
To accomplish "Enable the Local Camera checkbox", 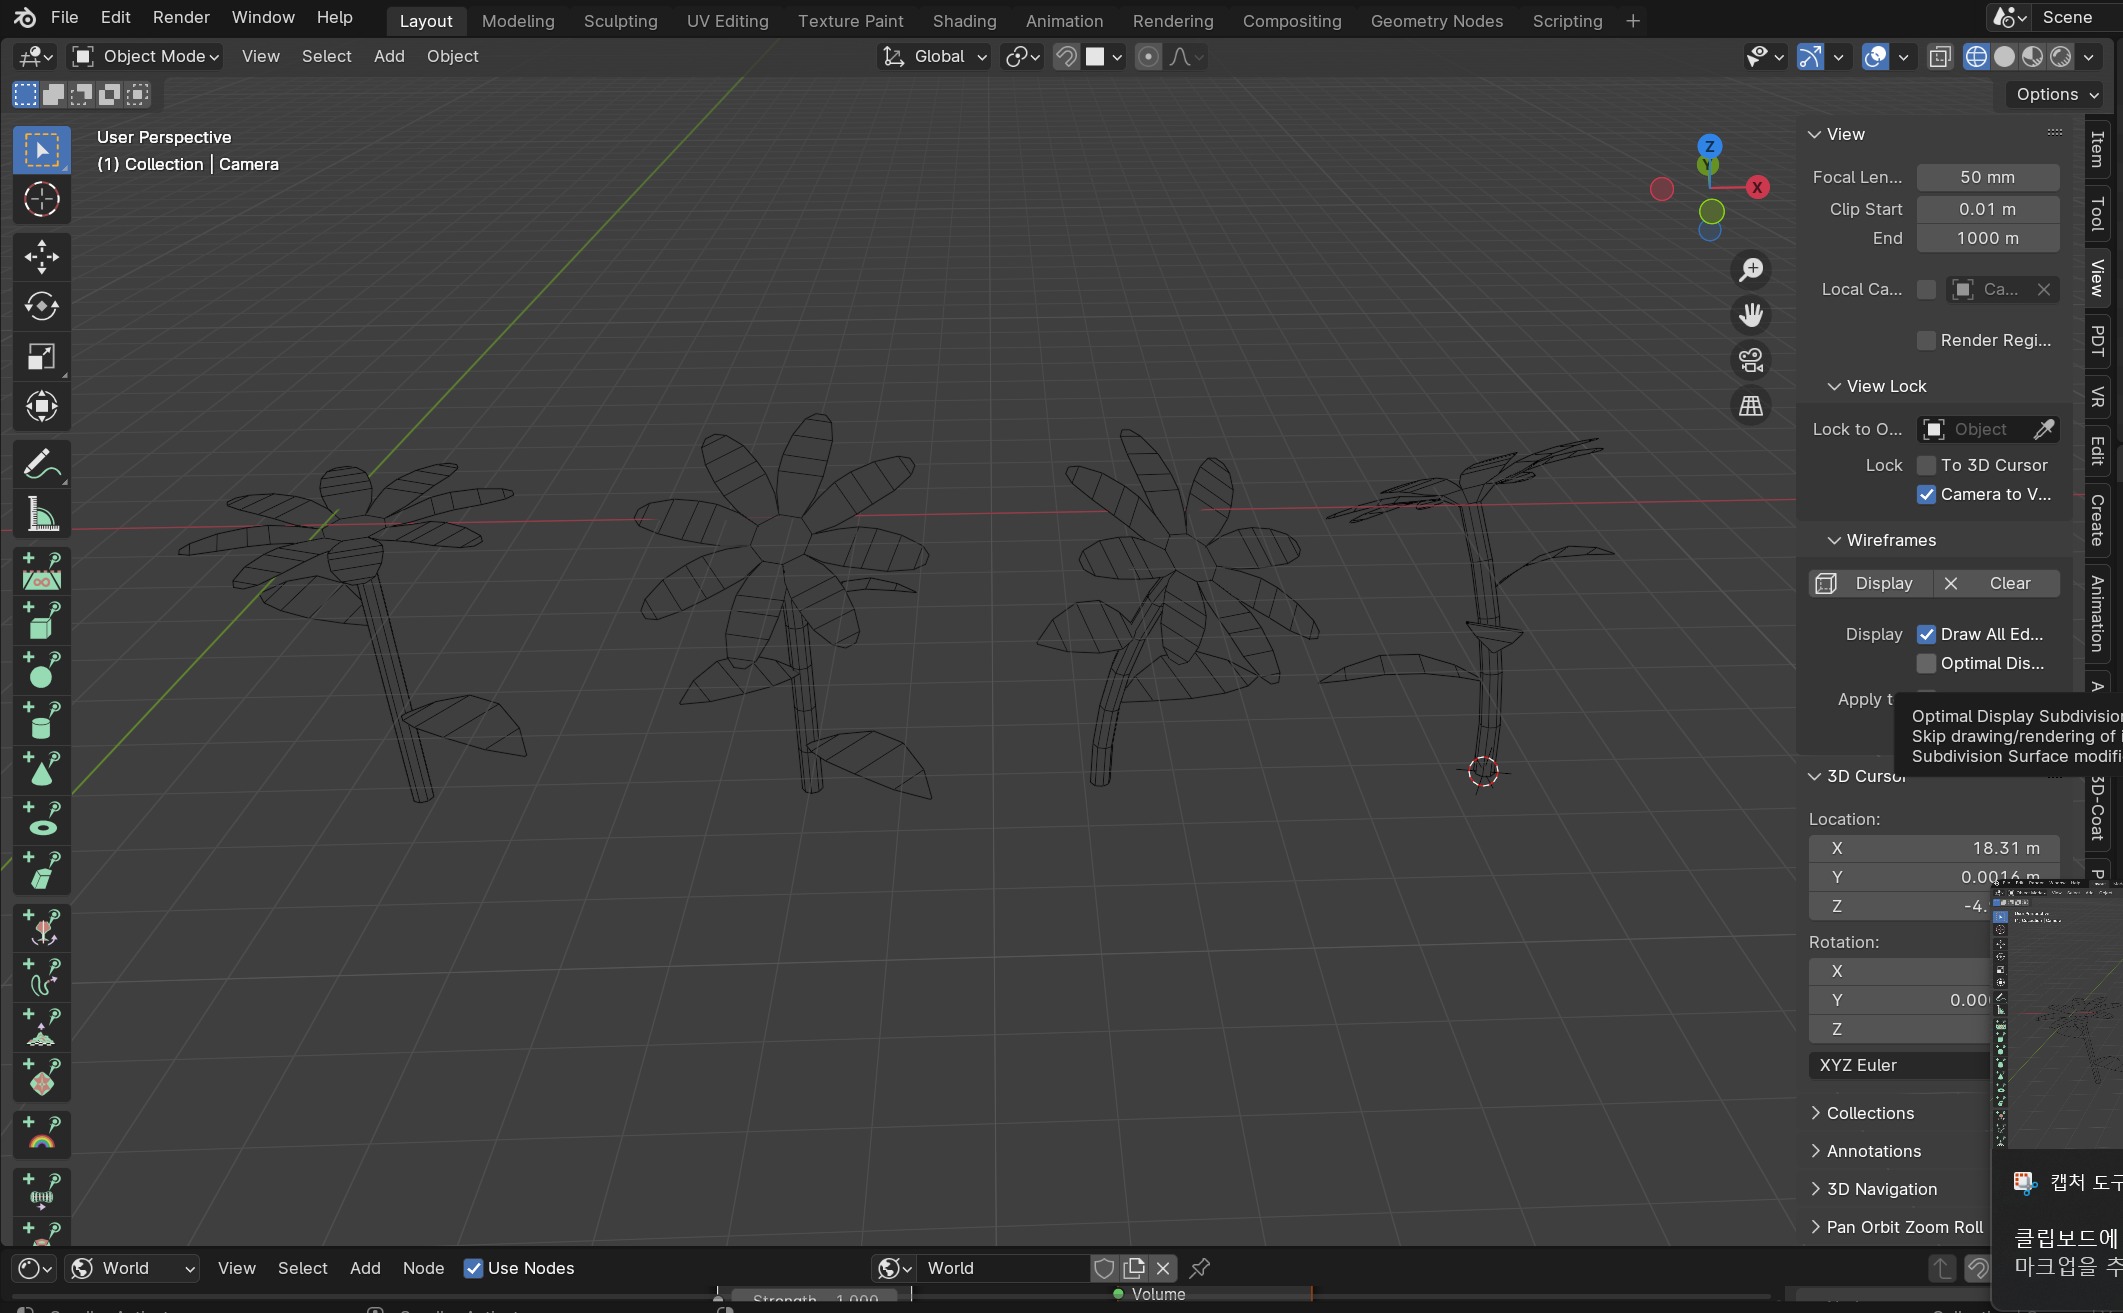I will pos(1926,290).
